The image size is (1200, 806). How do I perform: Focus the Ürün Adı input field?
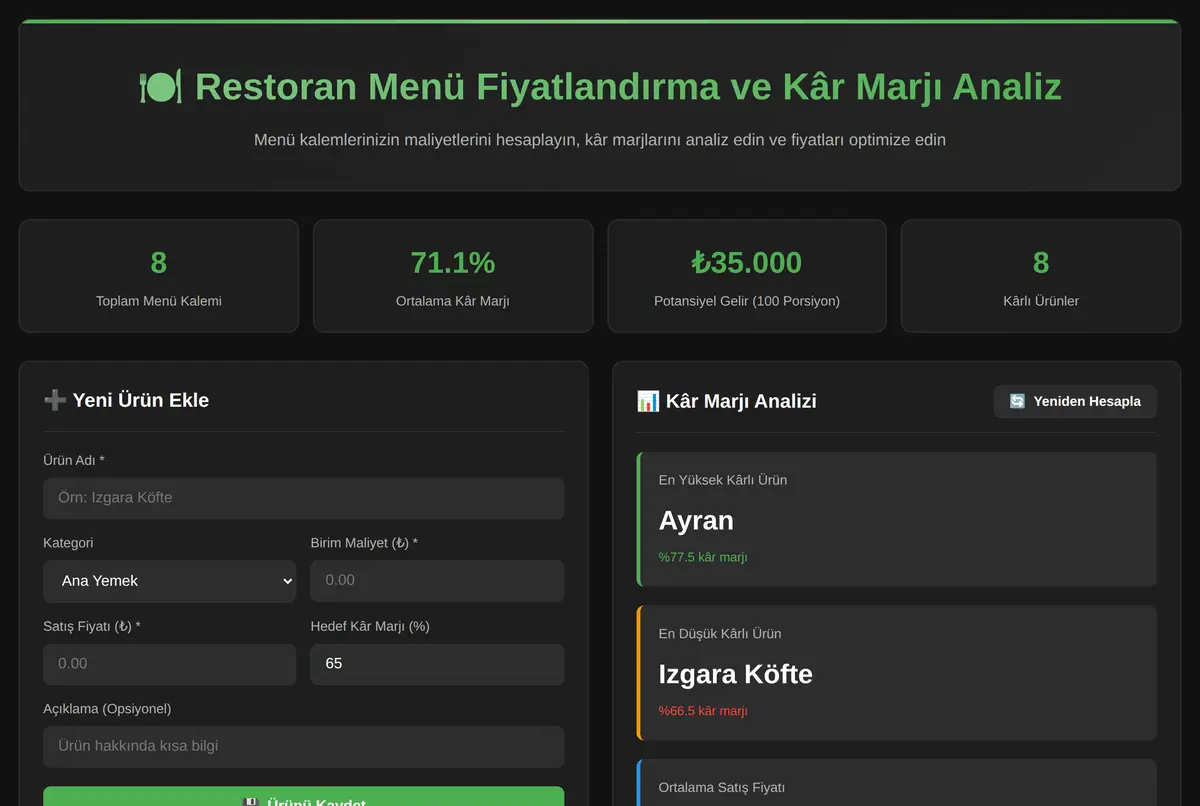click(x=304, y=498)
